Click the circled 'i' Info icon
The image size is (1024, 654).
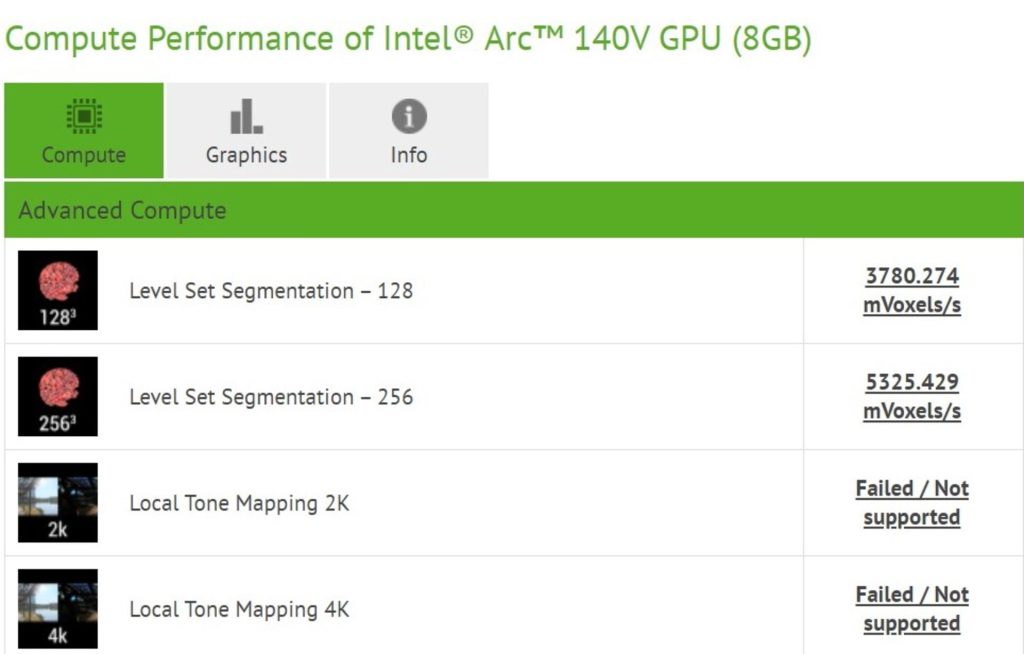pyautogui.click(x=408, y=117)
